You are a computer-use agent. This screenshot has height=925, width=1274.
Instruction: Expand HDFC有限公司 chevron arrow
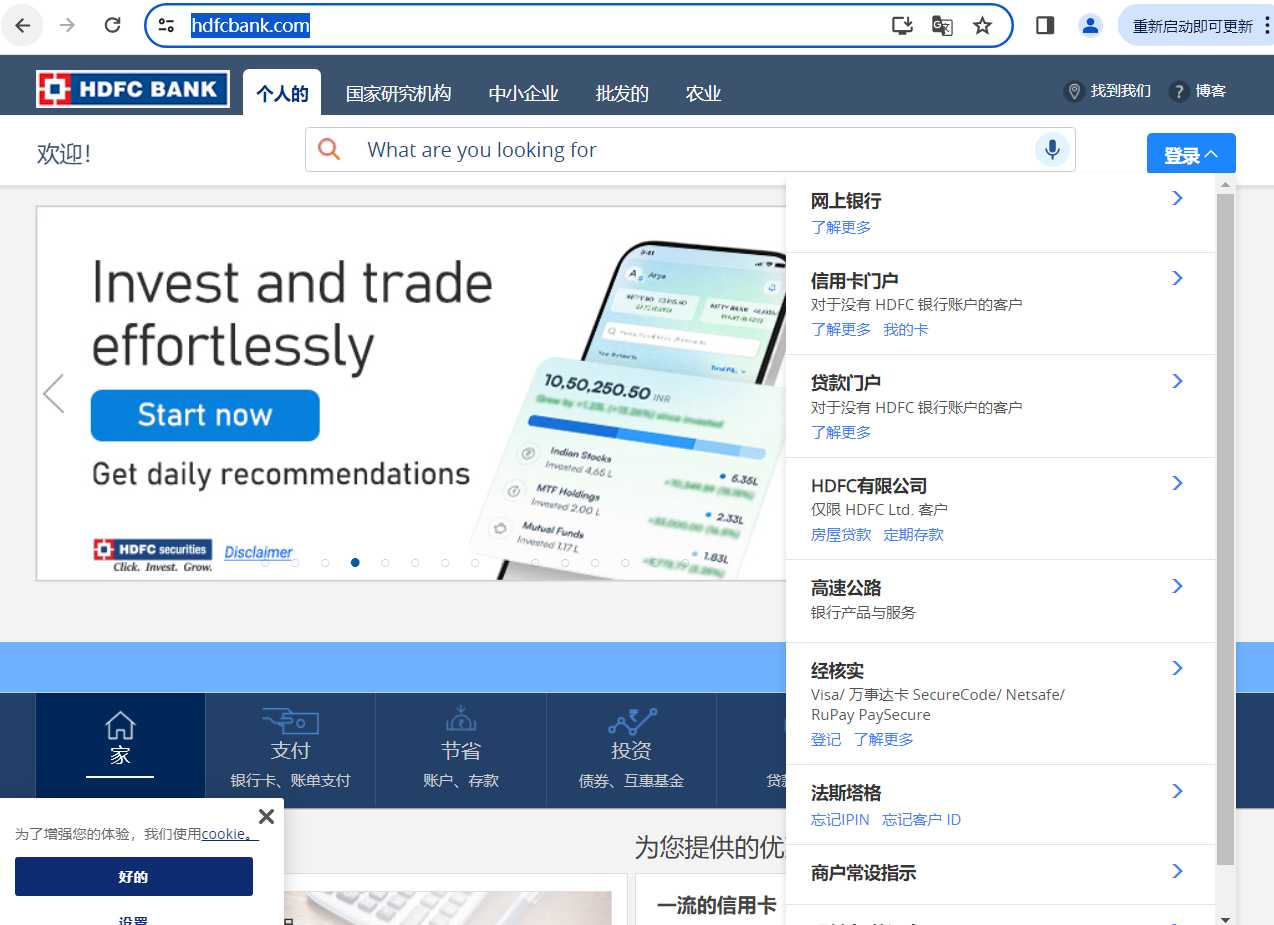point(1178,483)
